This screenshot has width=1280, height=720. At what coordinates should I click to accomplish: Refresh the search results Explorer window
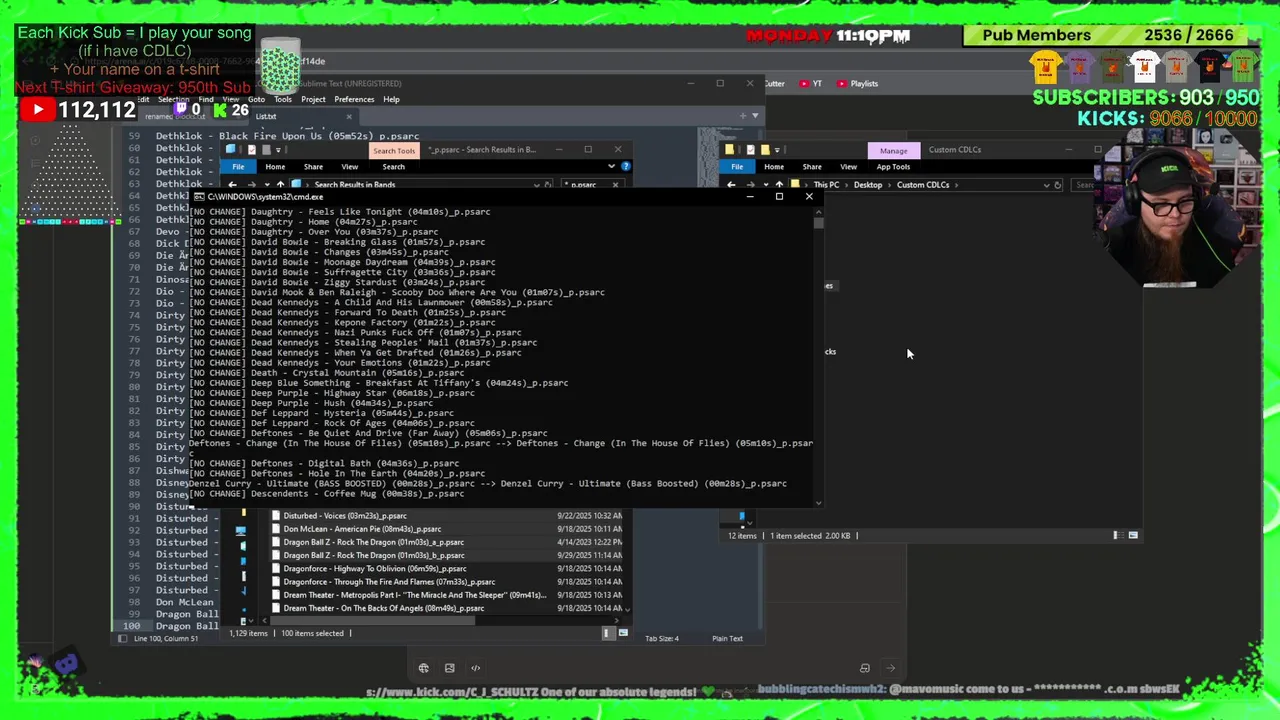coord(548,185)
